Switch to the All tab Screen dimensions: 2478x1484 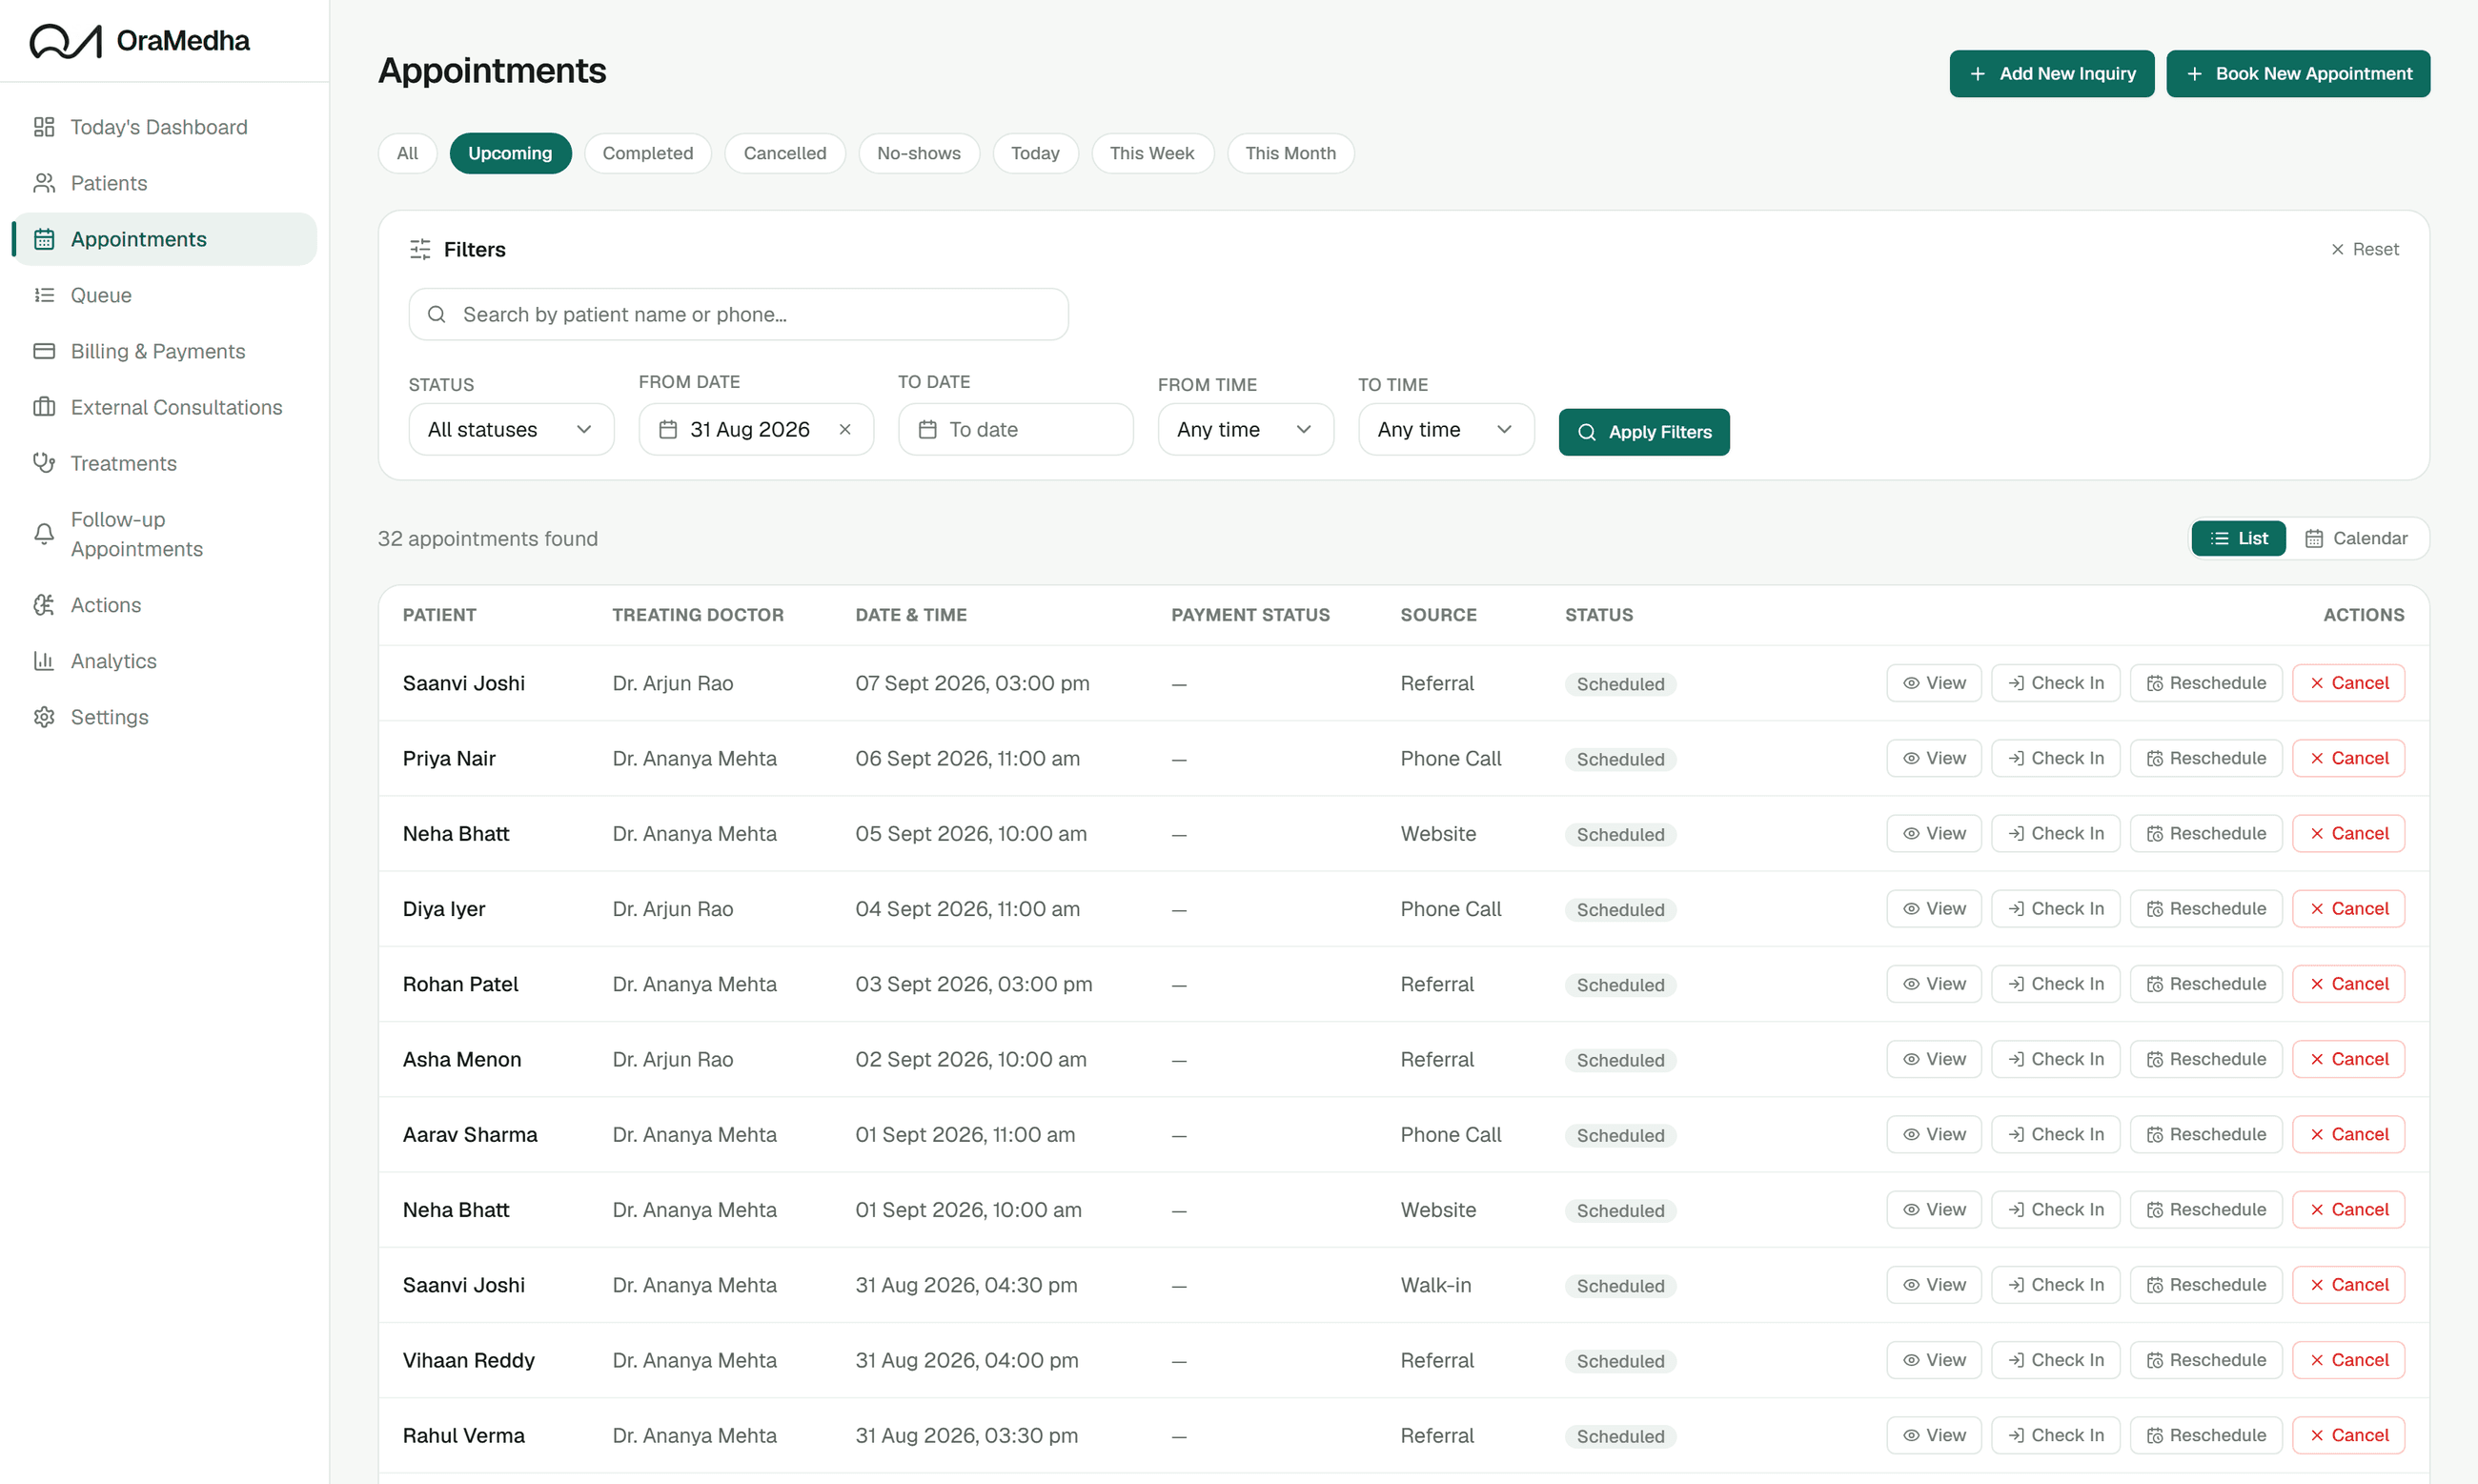coord(407,153)
